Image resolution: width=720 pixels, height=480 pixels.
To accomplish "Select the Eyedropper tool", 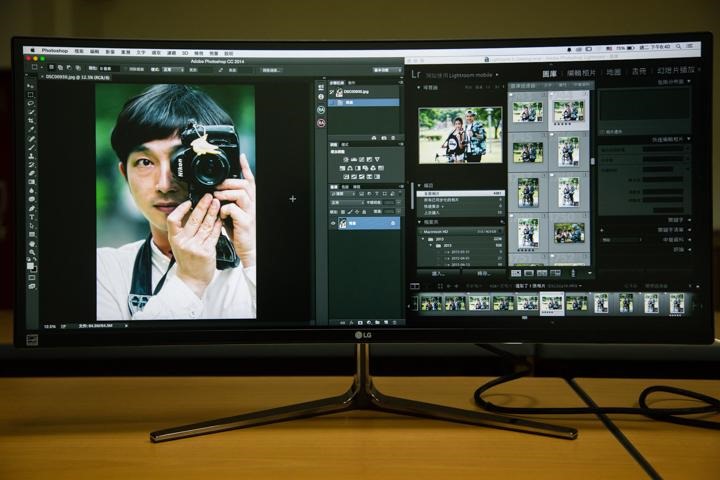I will click(x=31, y=130).
